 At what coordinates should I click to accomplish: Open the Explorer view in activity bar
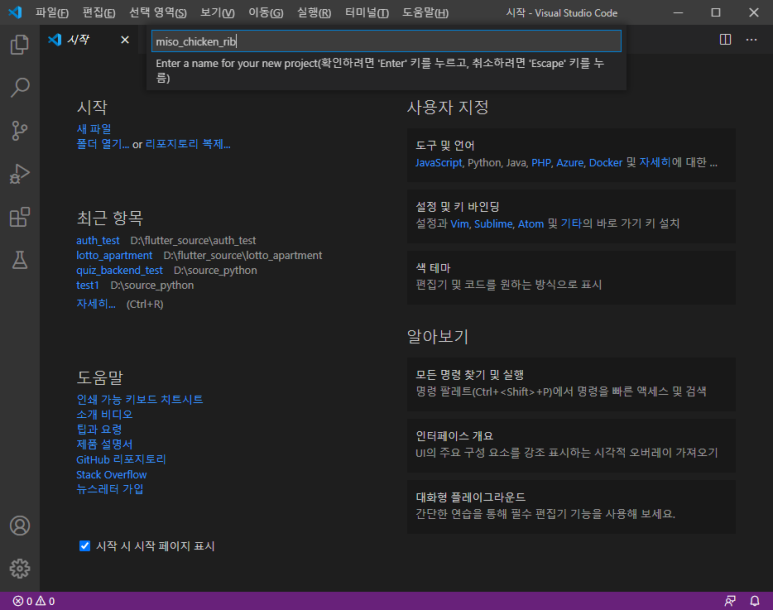point(20,44)
